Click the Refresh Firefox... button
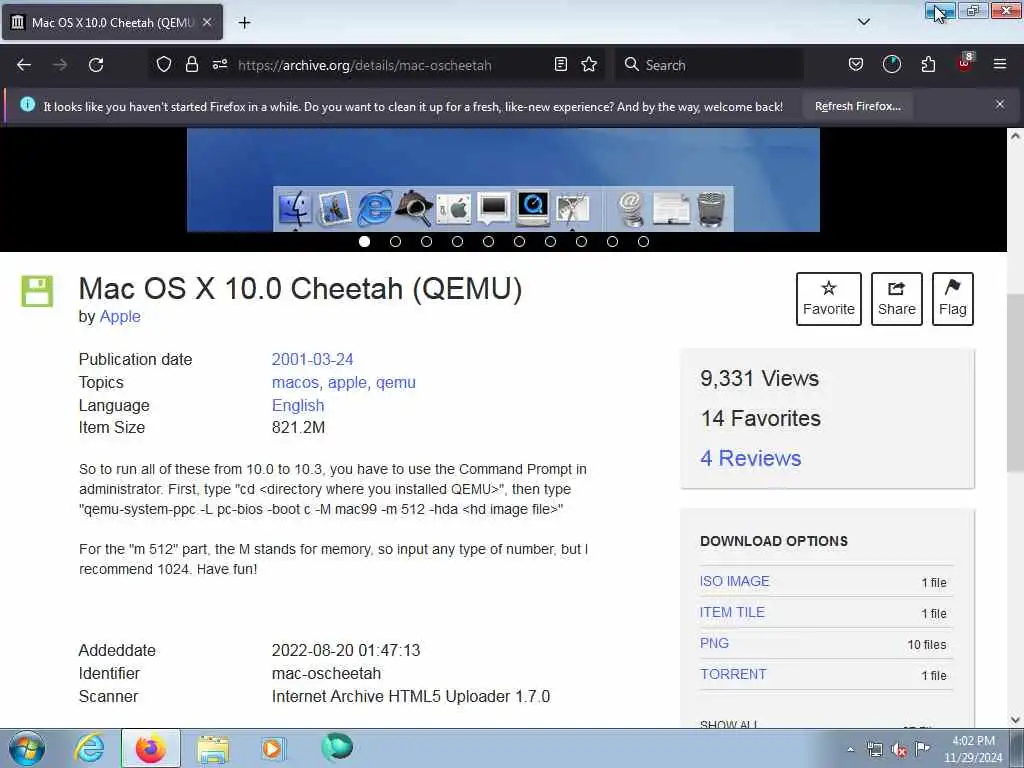Viewport: 1024px width, 768px height. [x=857, y=106]
